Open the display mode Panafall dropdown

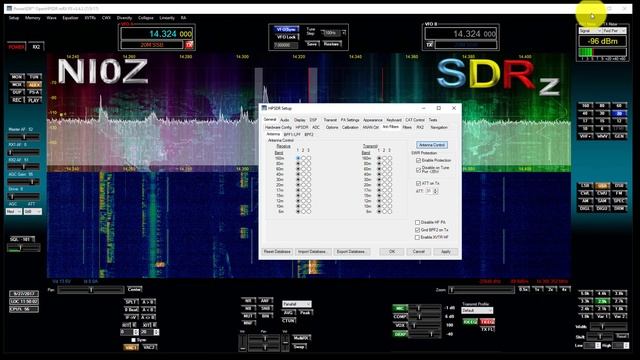(x=296, y=304)
